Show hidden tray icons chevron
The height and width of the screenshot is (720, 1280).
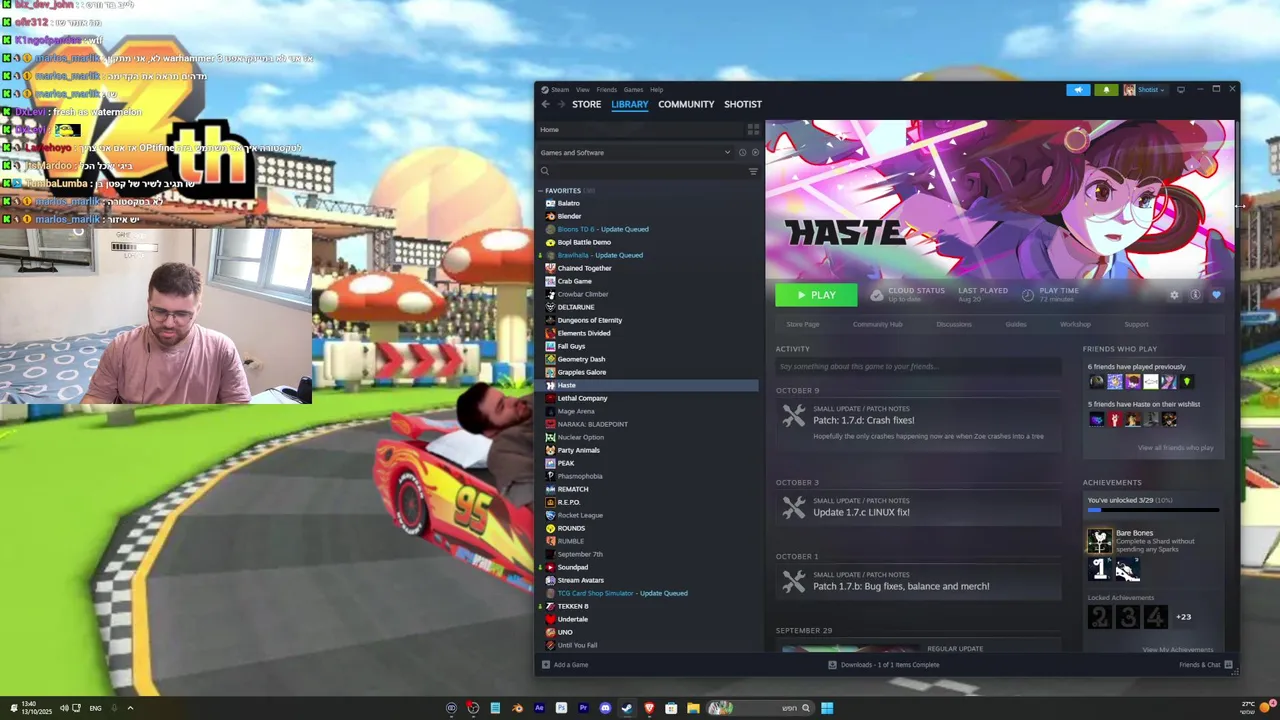point(130,708)
